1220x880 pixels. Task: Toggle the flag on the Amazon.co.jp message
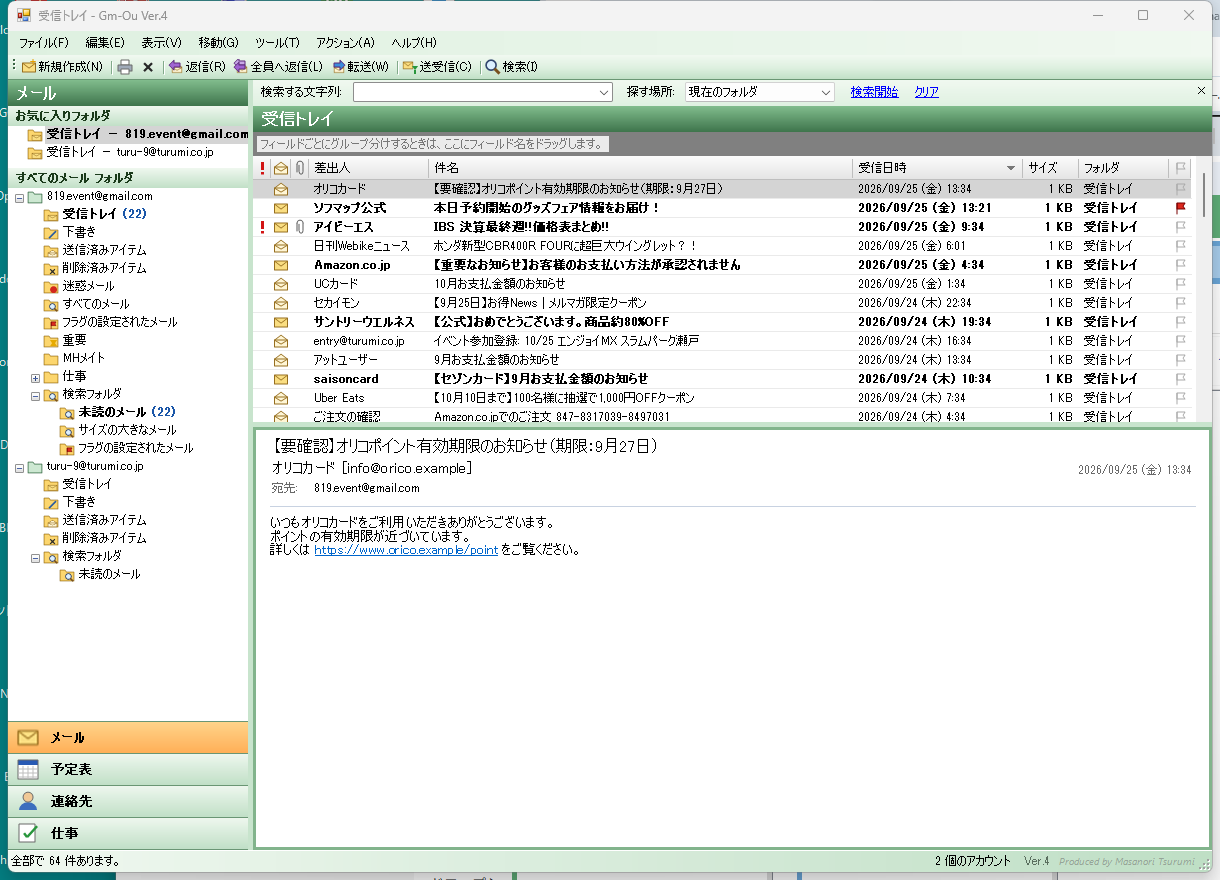[1181, 265]
